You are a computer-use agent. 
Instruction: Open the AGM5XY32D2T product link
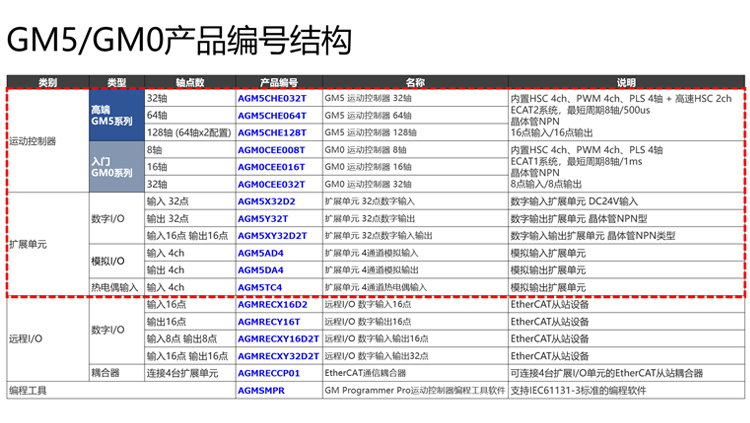click(272, 236)
